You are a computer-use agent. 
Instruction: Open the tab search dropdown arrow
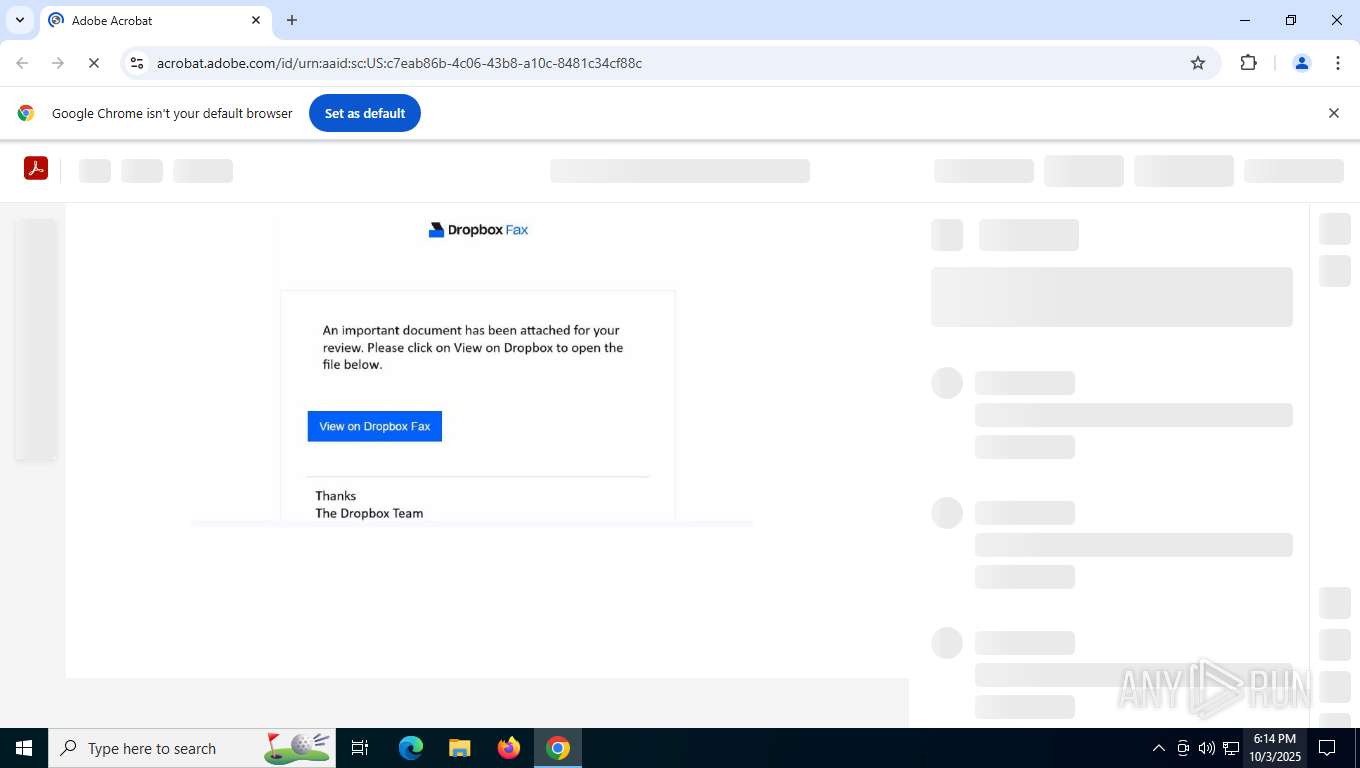click(x=19, y=20)
